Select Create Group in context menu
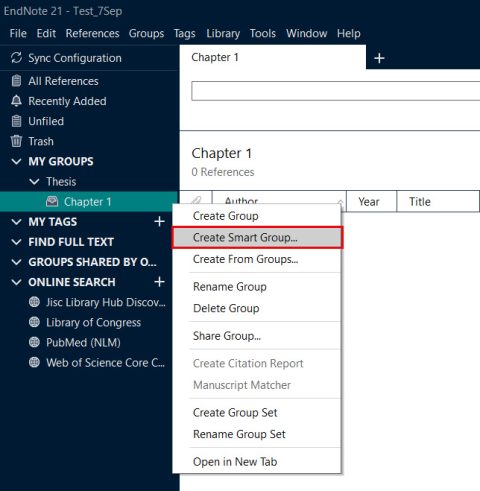 257,216
